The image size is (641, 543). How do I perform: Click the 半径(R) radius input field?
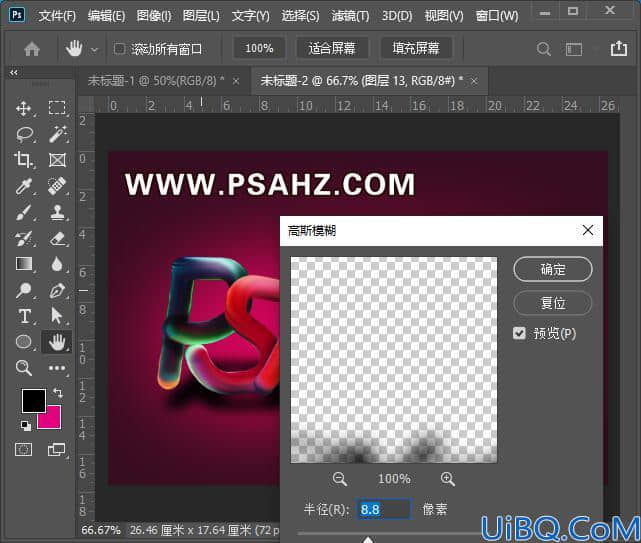click(384, 509)
